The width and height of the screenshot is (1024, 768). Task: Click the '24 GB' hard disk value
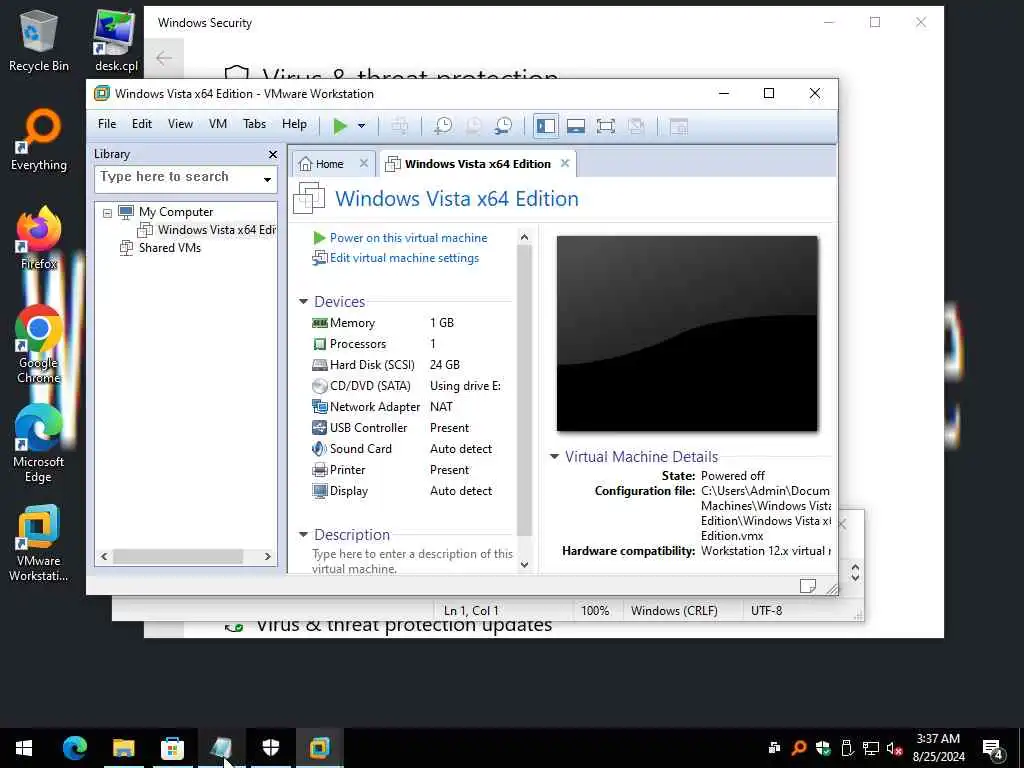click(x=445, y=364)
